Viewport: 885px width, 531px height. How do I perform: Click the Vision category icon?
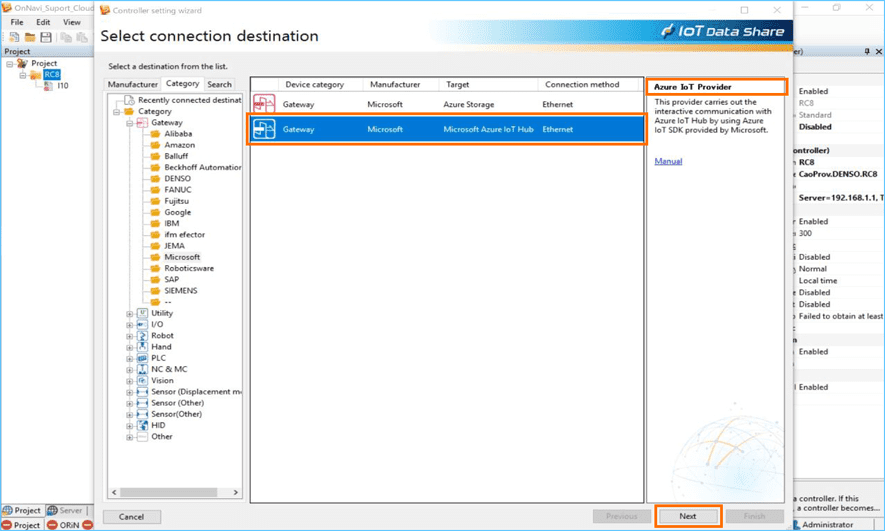pos(142,381)
